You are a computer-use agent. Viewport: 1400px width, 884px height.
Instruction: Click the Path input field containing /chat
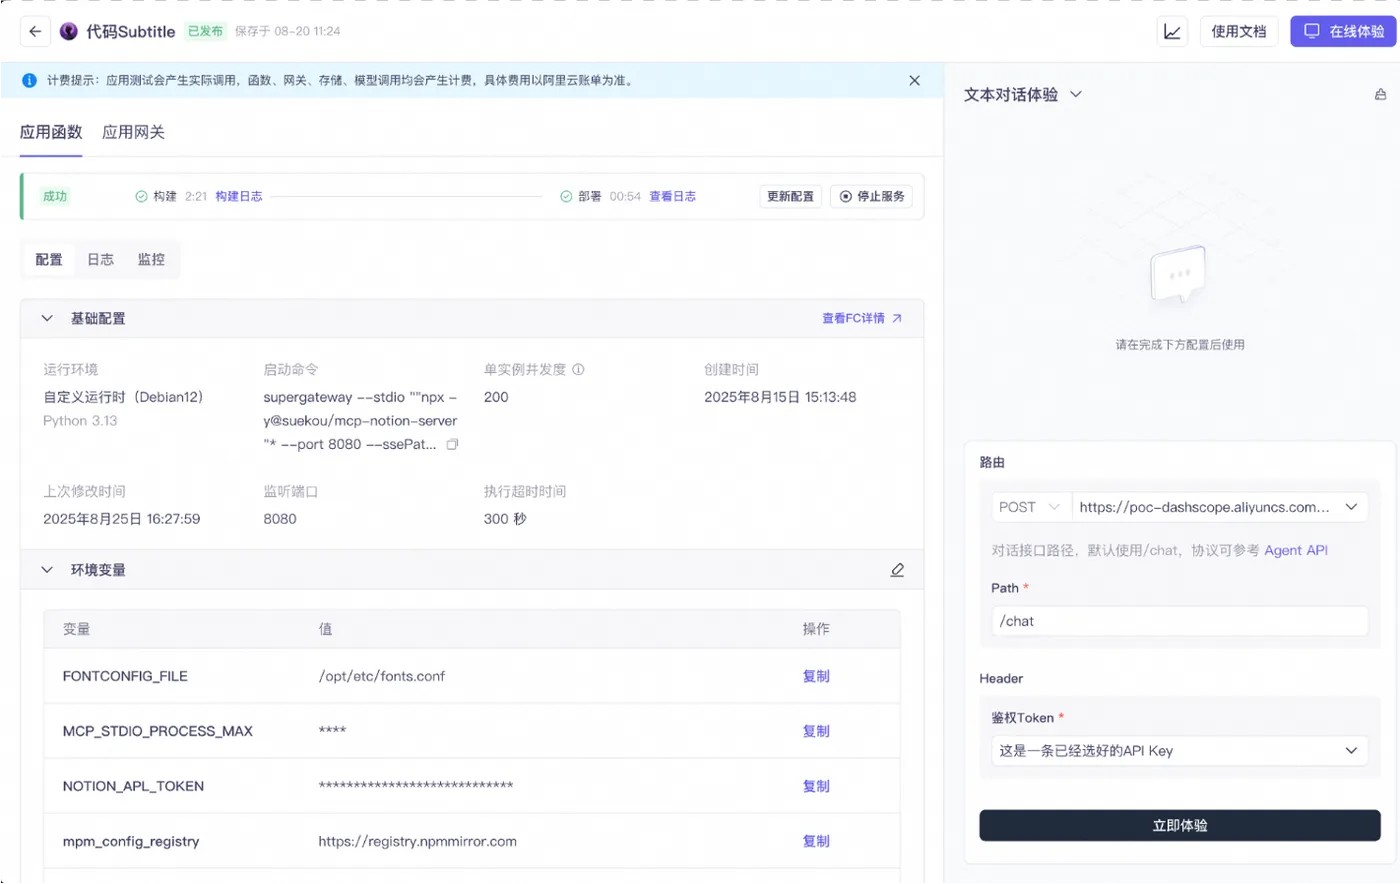click(1179, 621)
